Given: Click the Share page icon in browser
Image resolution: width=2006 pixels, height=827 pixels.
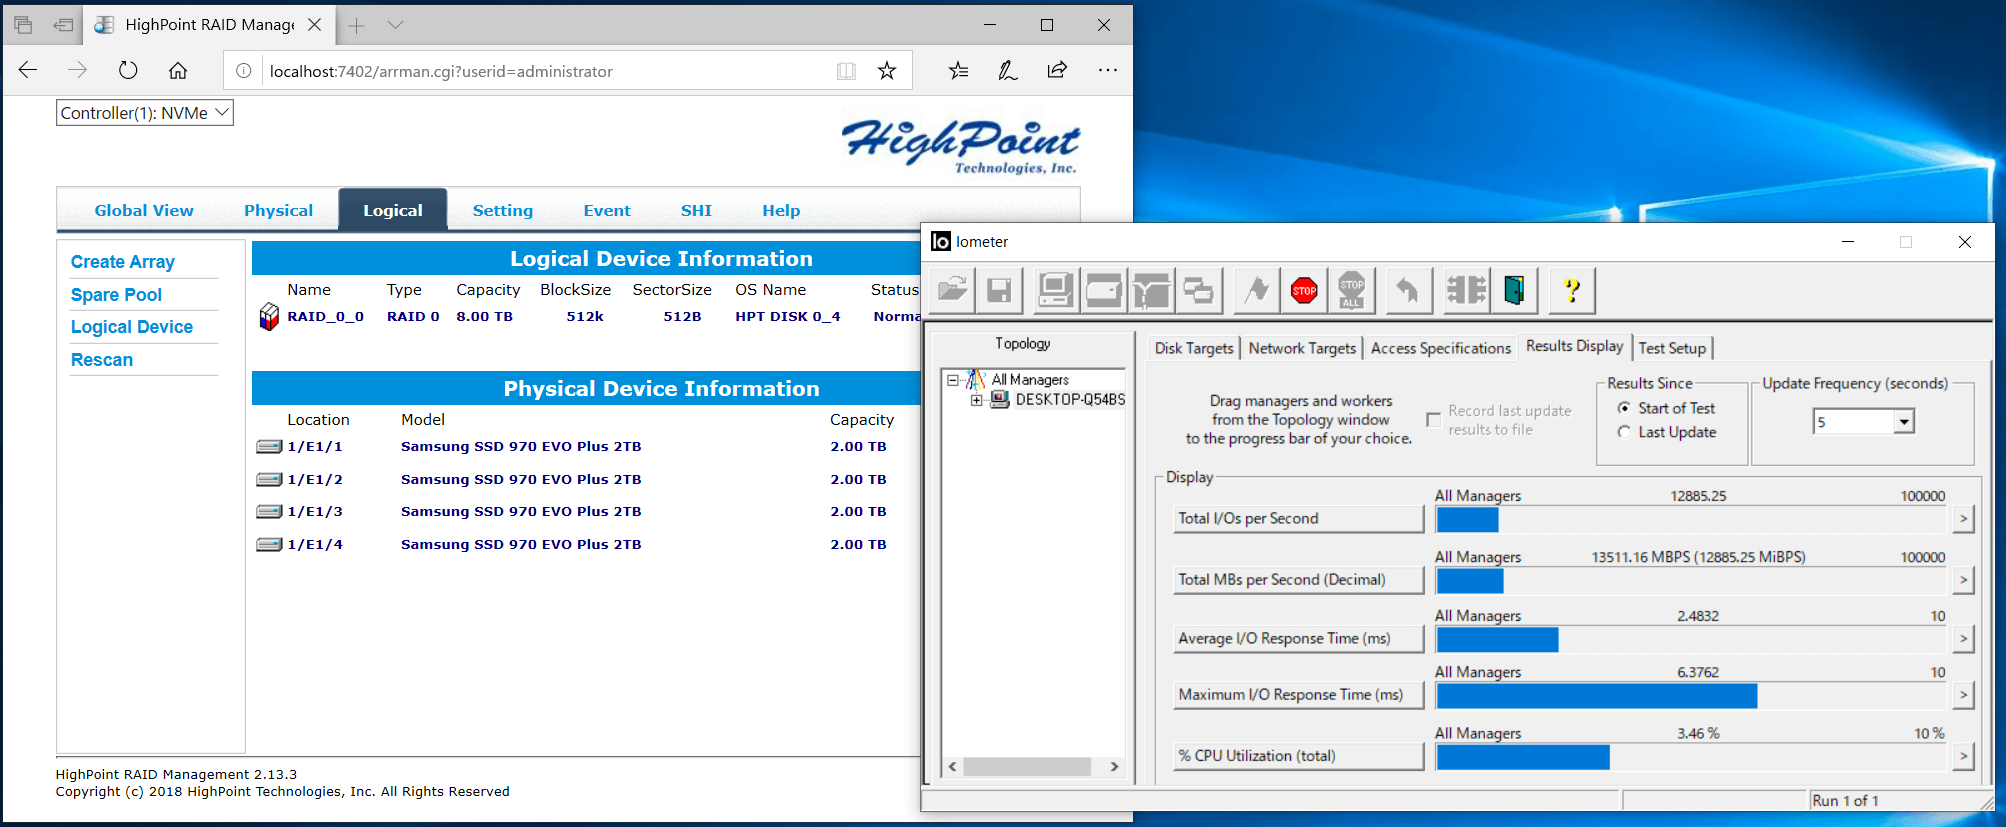Looking at the screenshot, I should coord(1057,70).
